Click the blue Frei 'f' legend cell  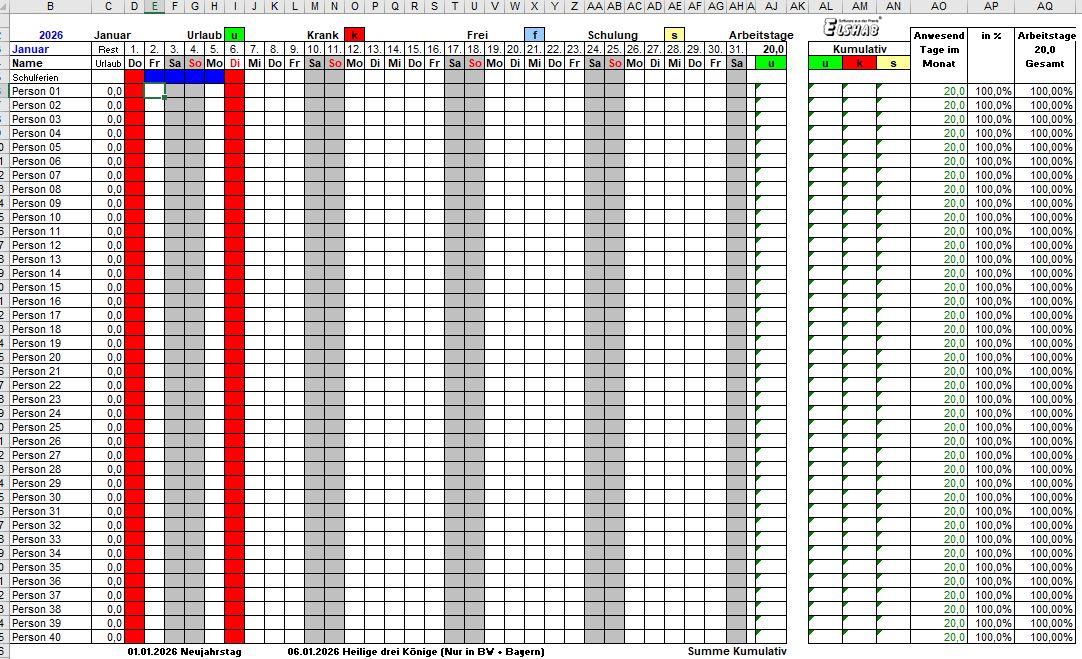point(535,35)
